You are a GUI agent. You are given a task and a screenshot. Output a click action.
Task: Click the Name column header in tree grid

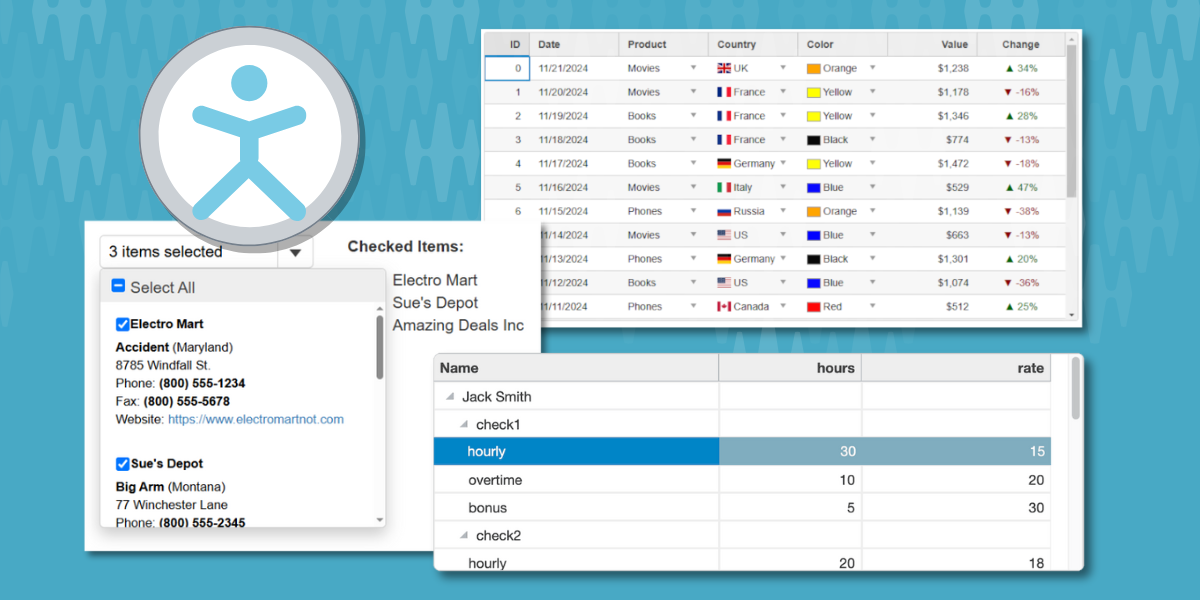[x=576, y=368]
